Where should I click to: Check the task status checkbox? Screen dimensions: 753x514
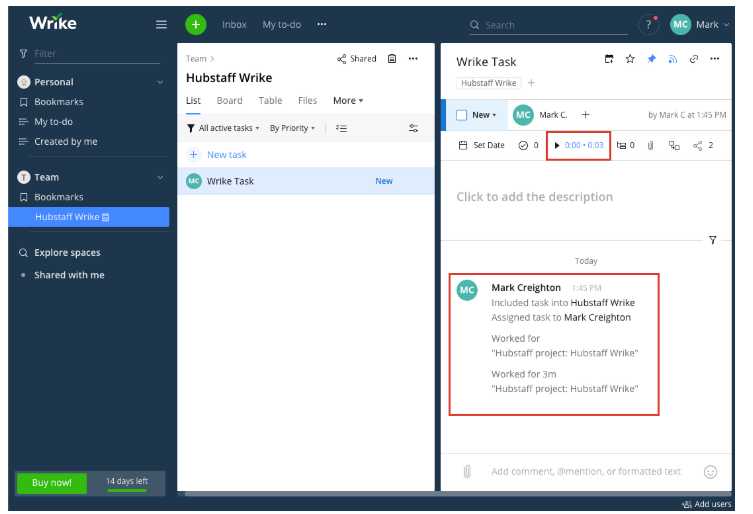pyautogui.click(x=461, y=115)
